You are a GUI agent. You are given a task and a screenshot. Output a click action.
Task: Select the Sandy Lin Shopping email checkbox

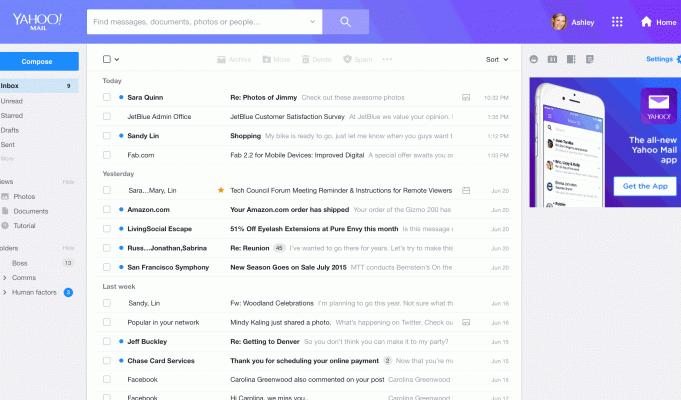[107, 136]
